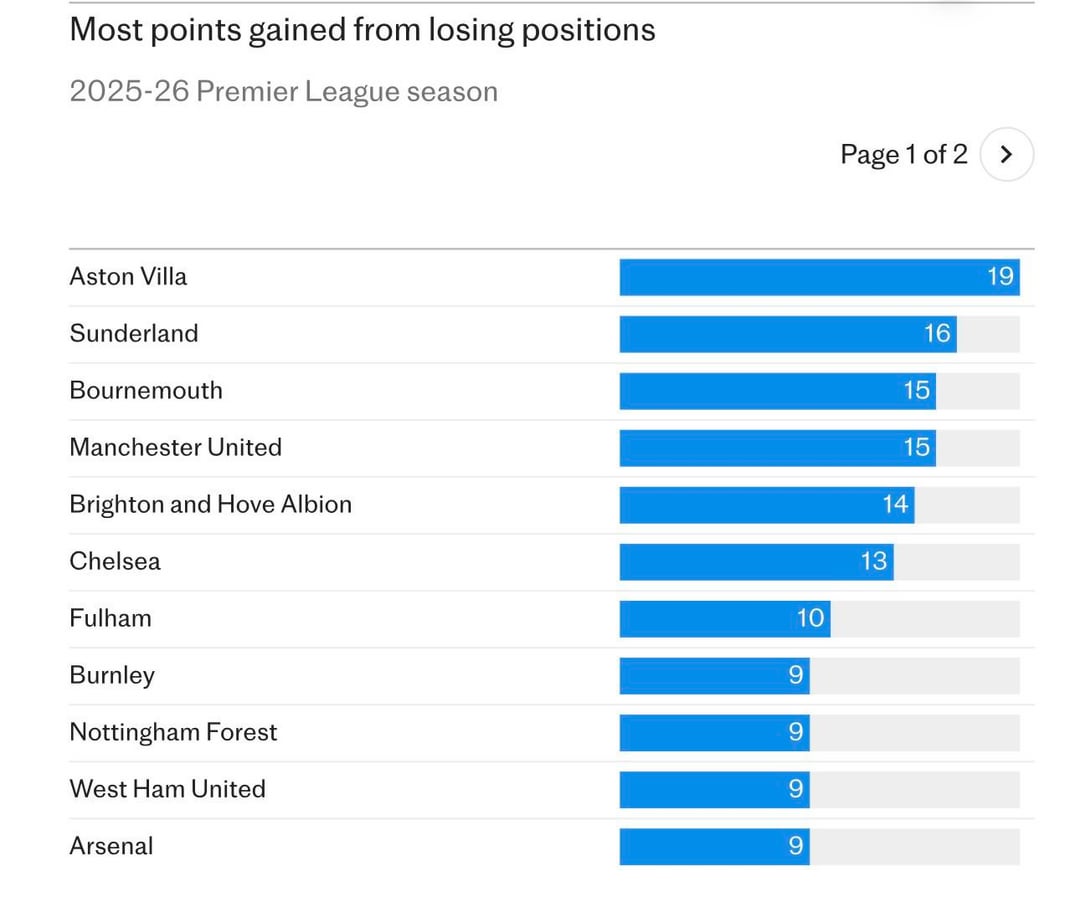
Task: Open the Brighton and Hove Albion label
Action: [210, 505]
